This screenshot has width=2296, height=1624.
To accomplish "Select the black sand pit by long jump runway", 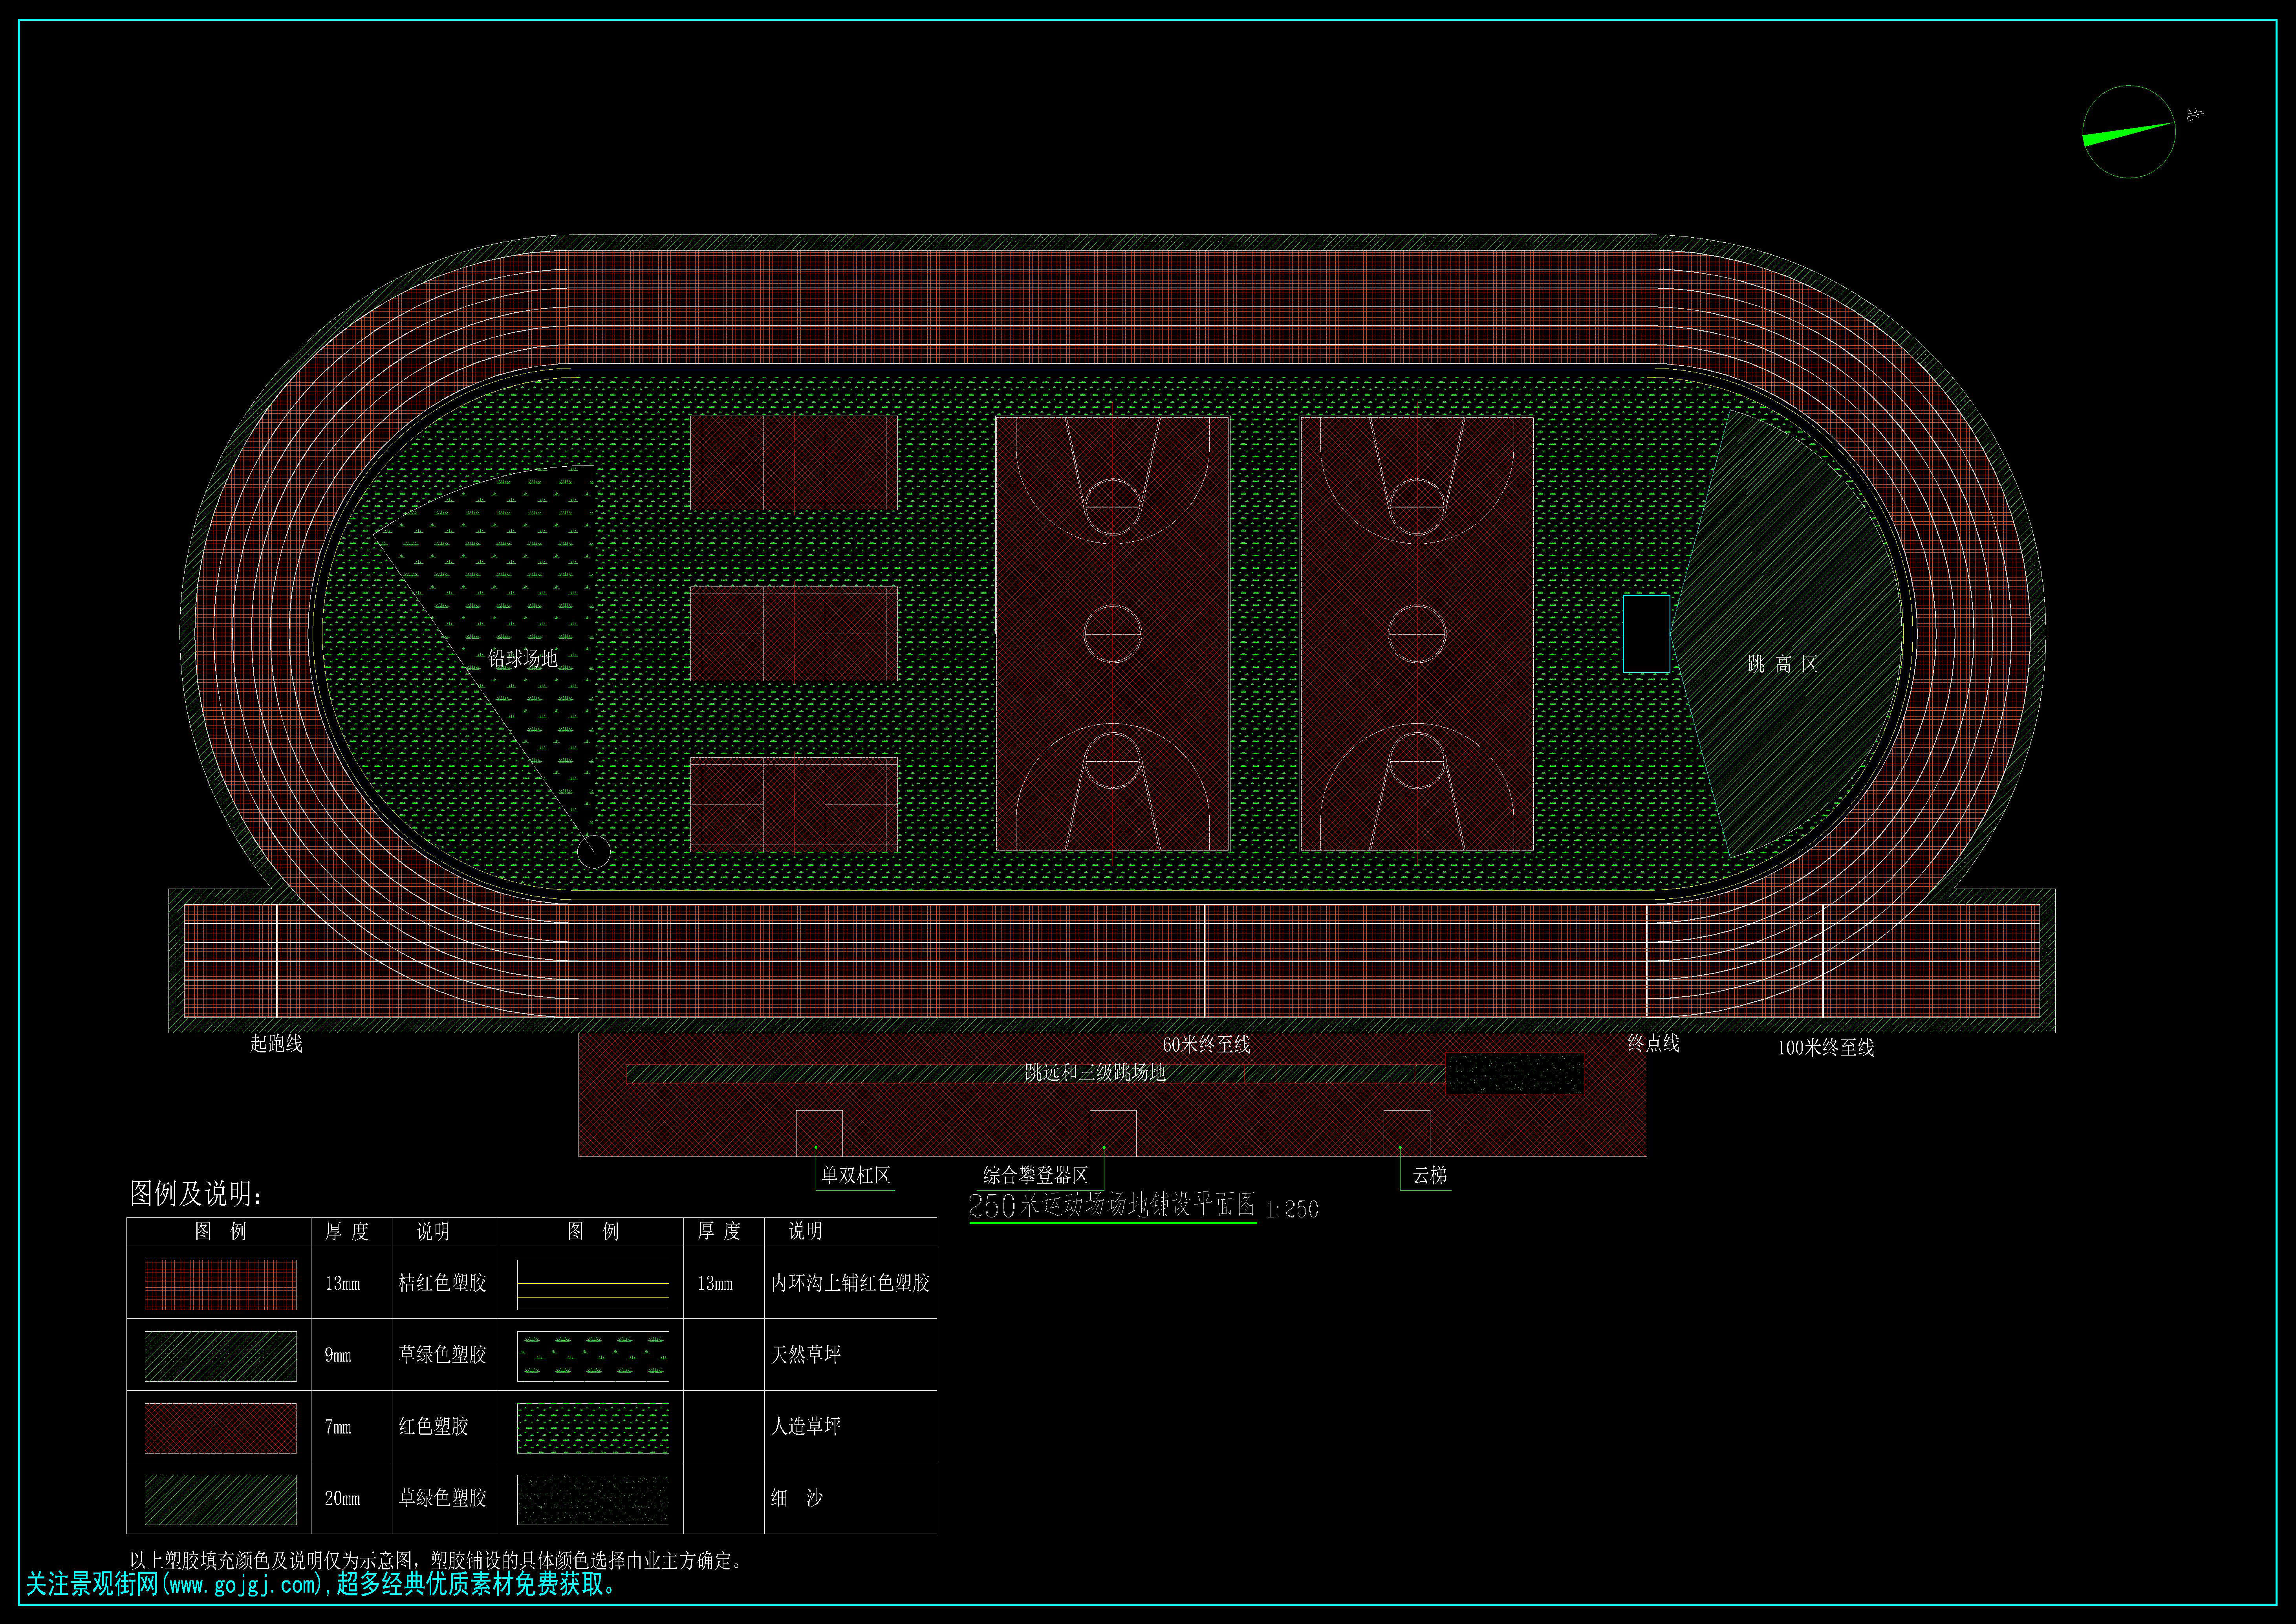I will 1515,1074.
